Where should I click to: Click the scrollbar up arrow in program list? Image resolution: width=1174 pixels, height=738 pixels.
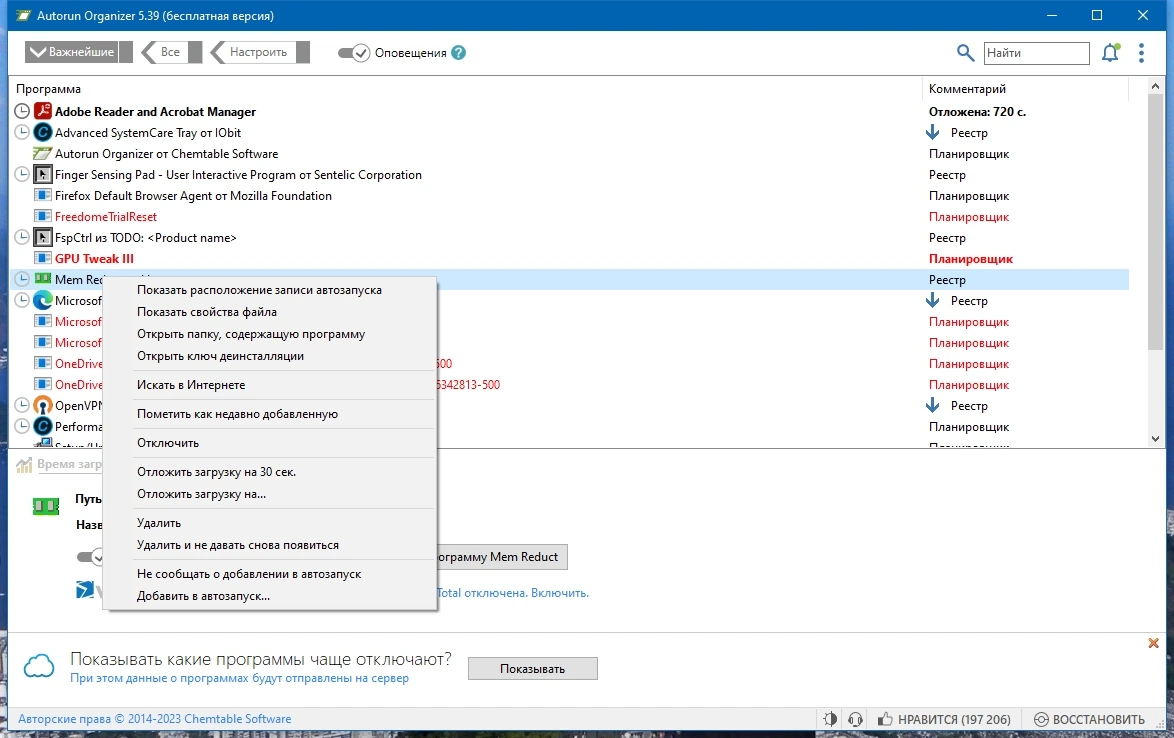[1155, 86]
